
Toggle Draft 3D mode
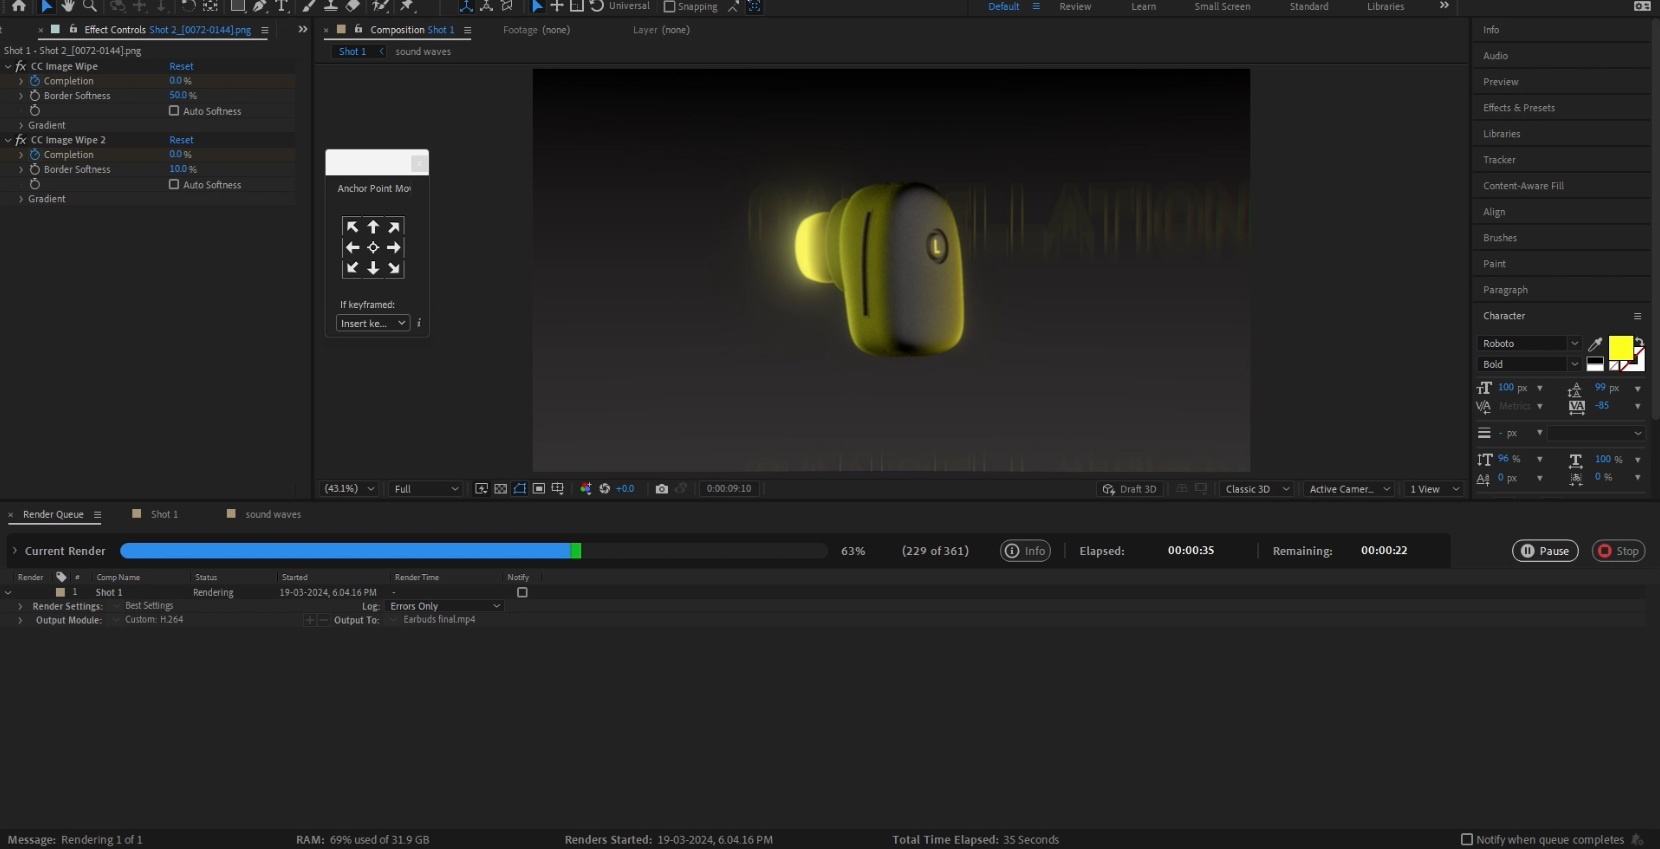pos(1129,489)
